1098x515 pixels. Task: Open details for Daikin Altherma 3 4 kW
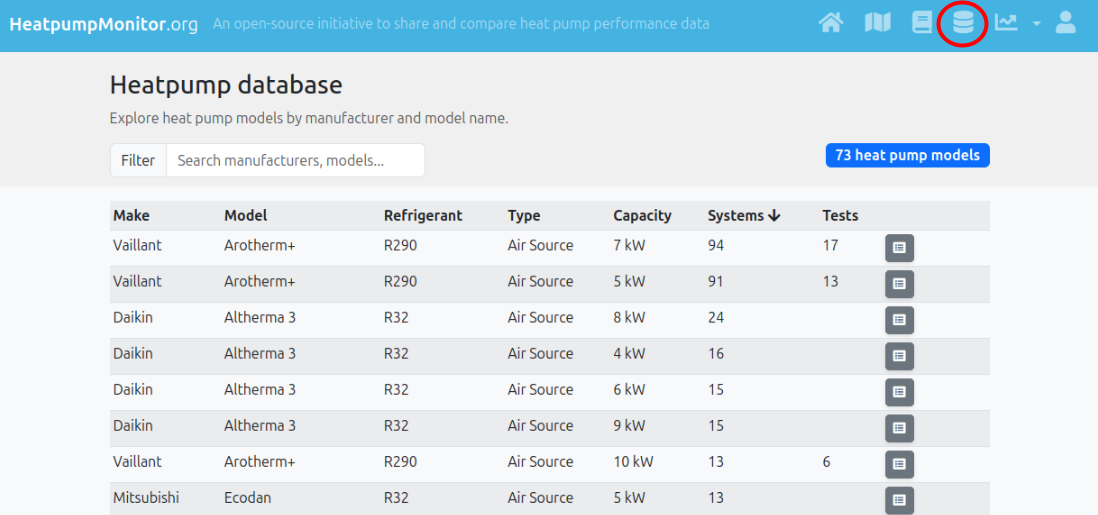coord(899,356)
